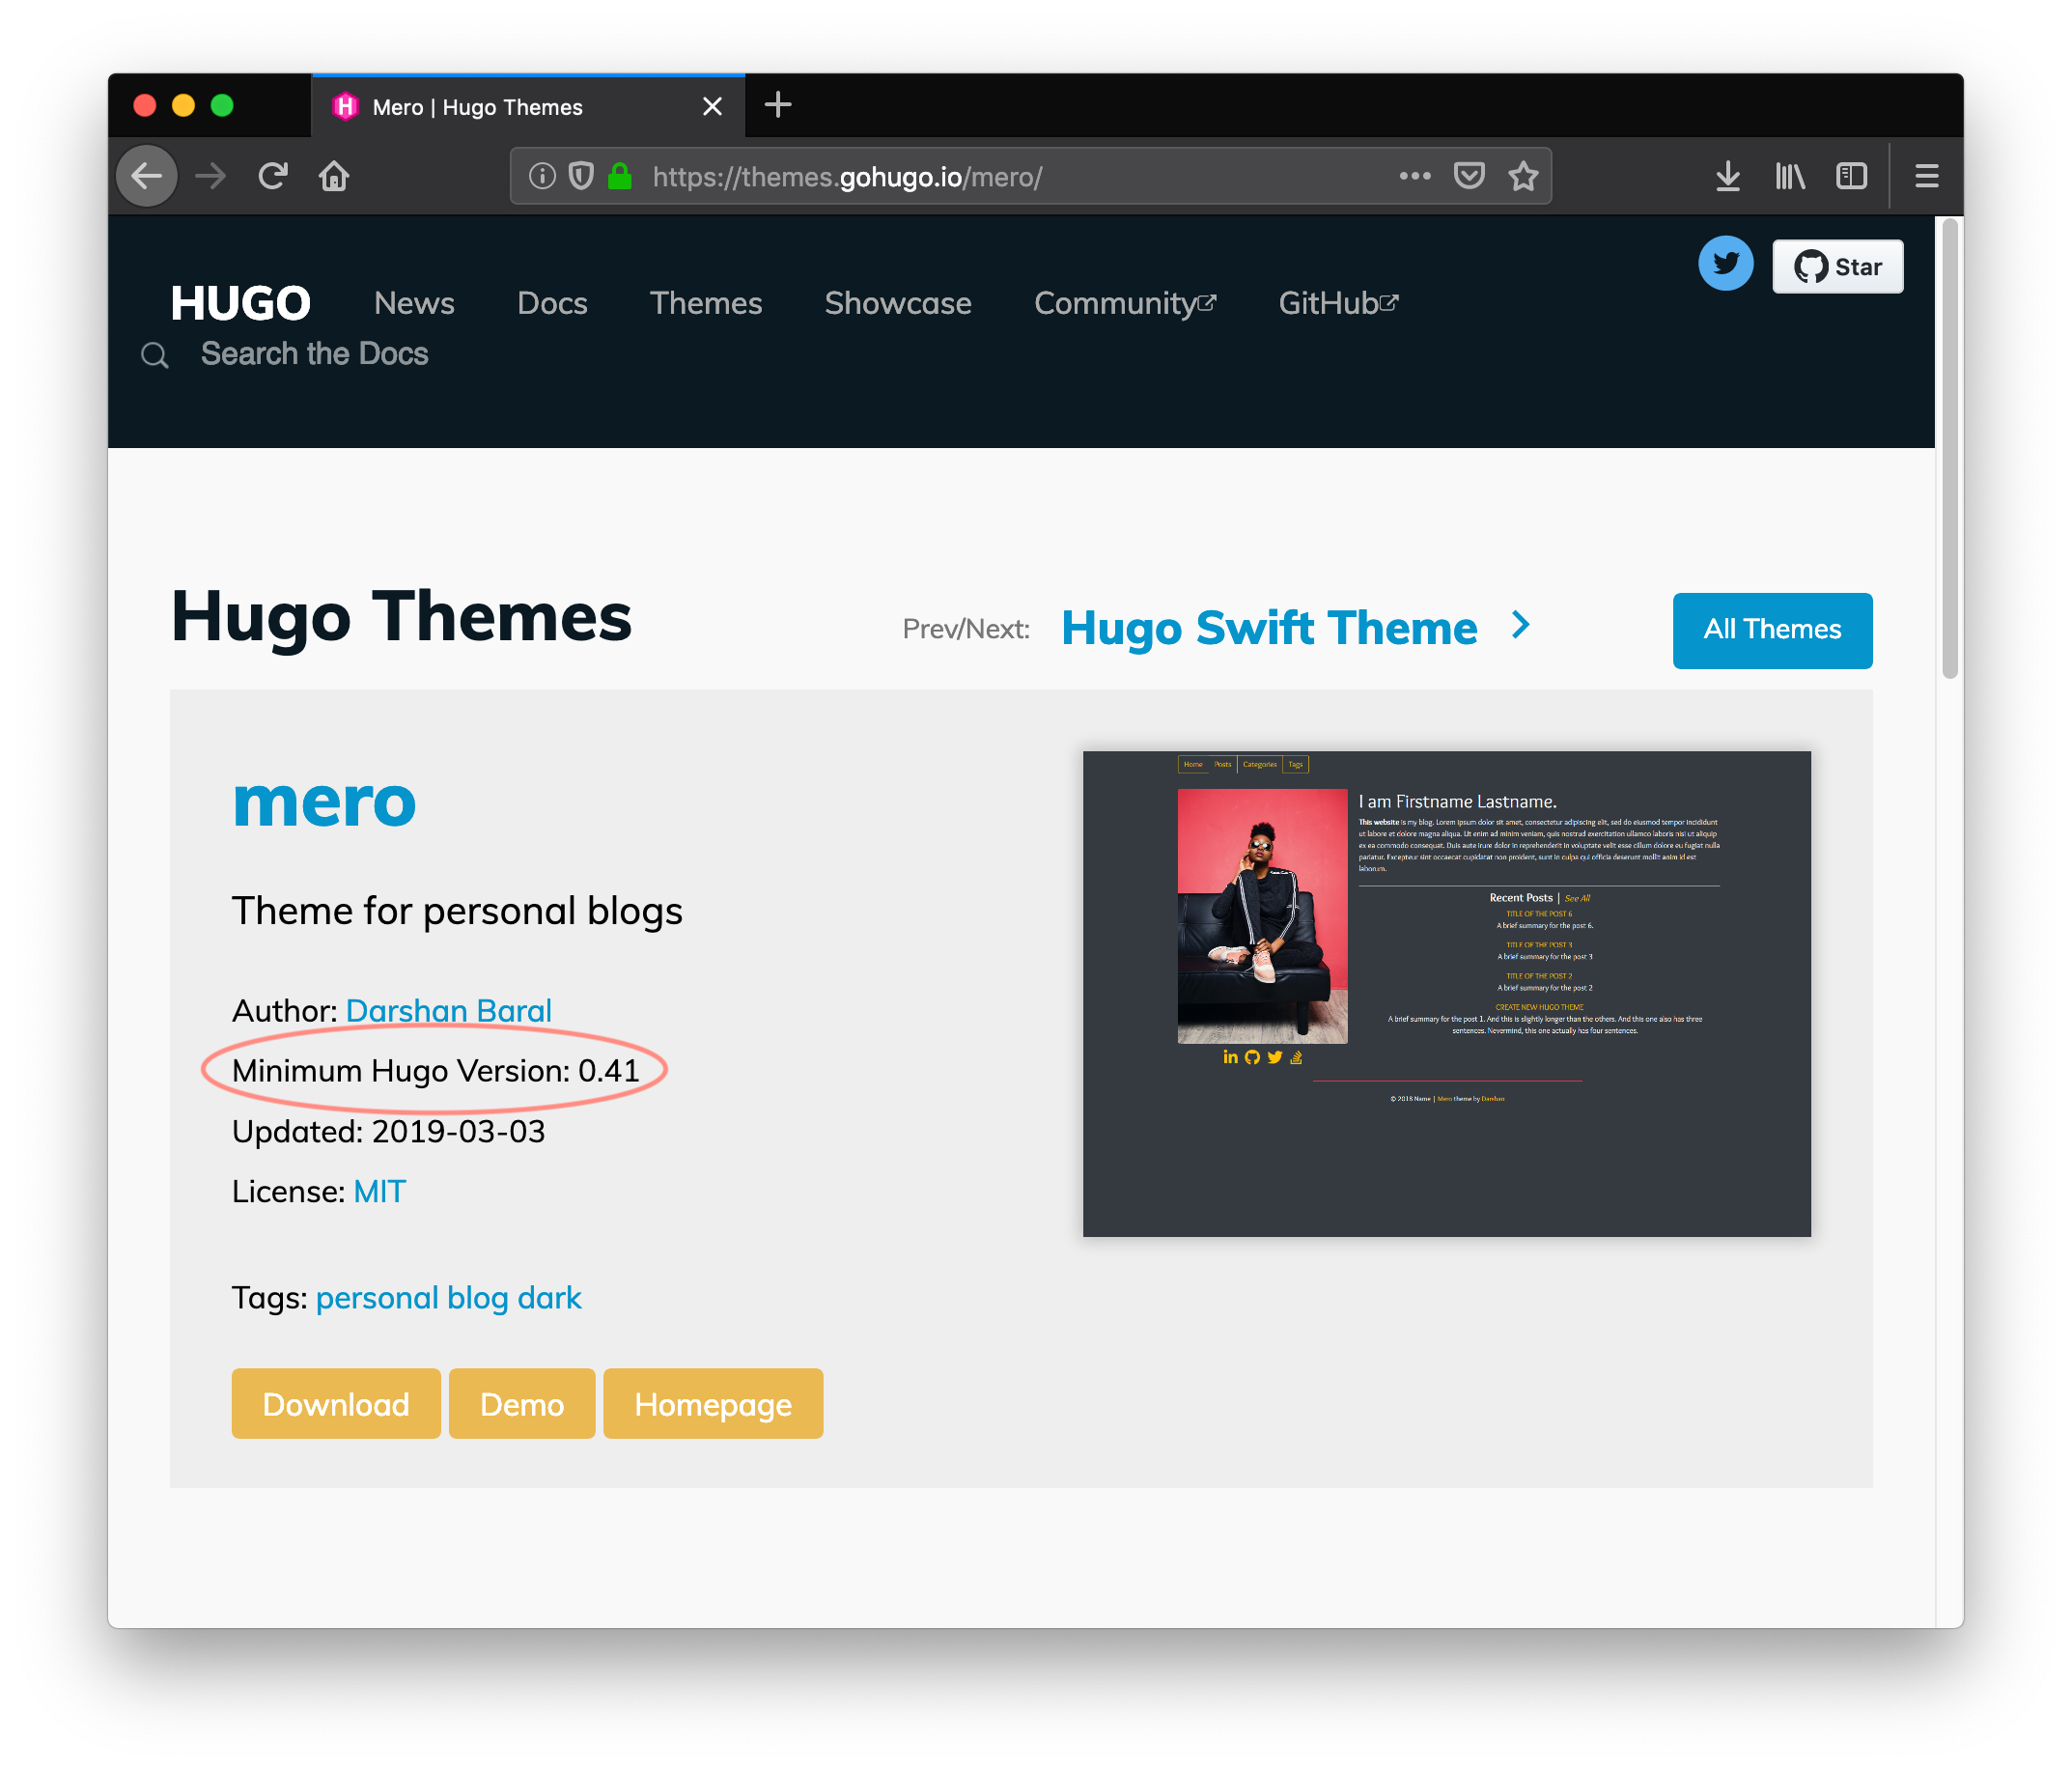Screen dimensions: 2072x1771
Task: Click the tracking protection shield icon
Action: pos(581,177)
